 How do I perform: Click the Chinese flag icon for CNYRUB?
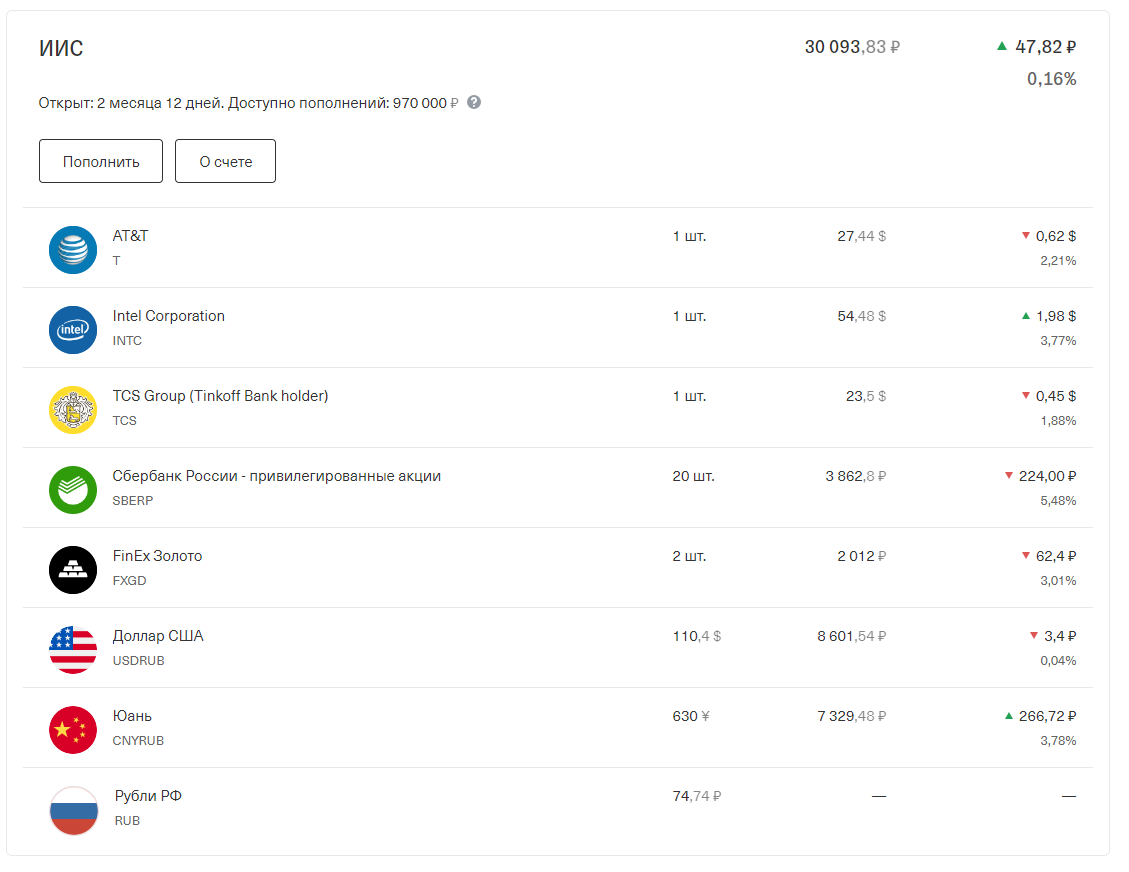[73, 729]
